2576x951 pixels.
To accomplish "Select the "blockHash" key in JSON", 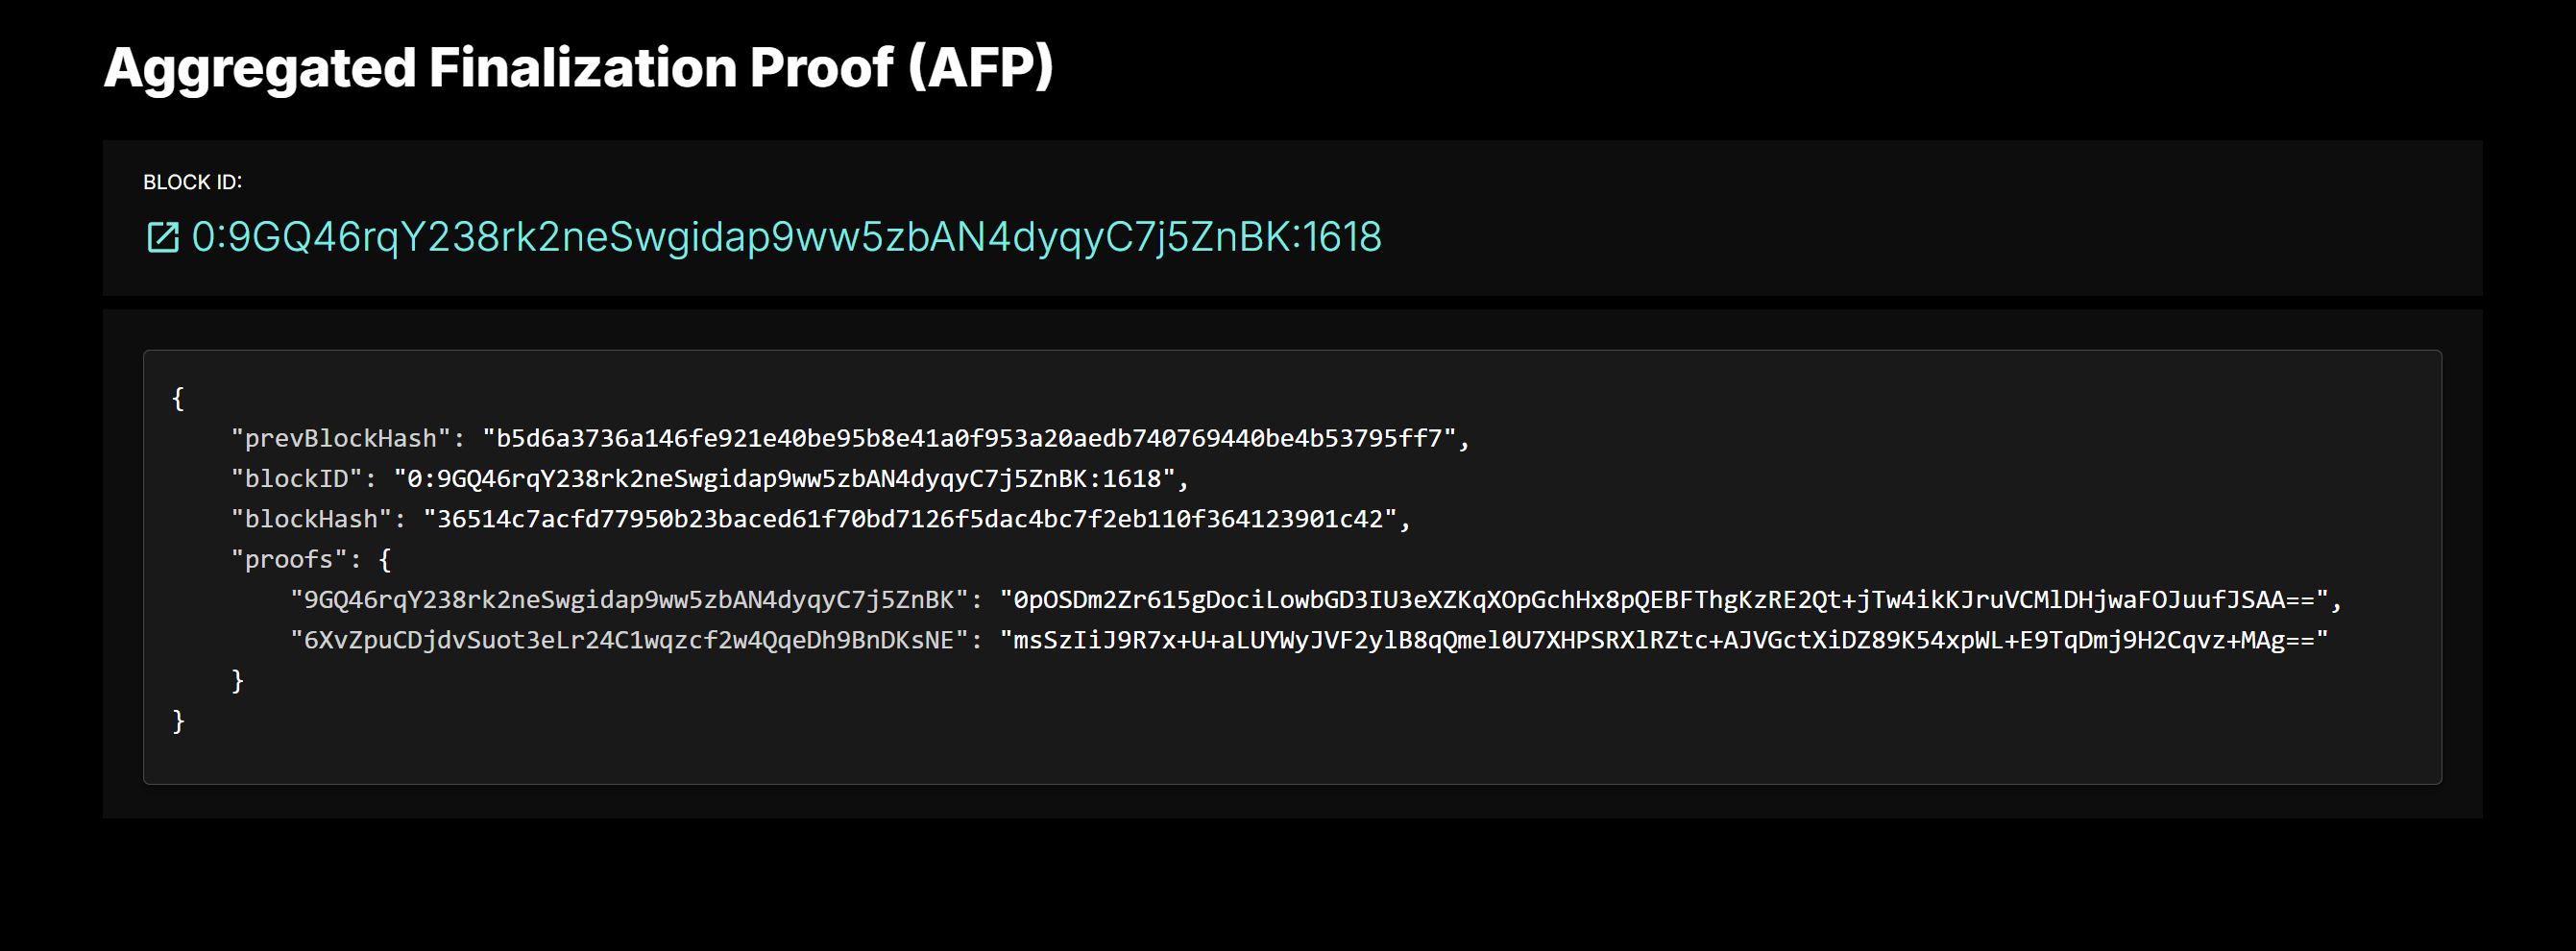I will pos(311,519).
